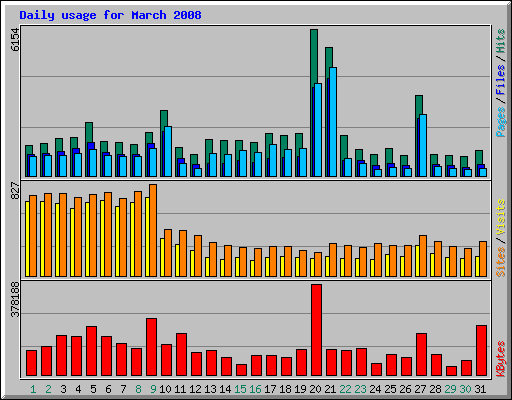Click the Visits legend label
This screenshot has width=512, height=400.
(x=500, y=218)
